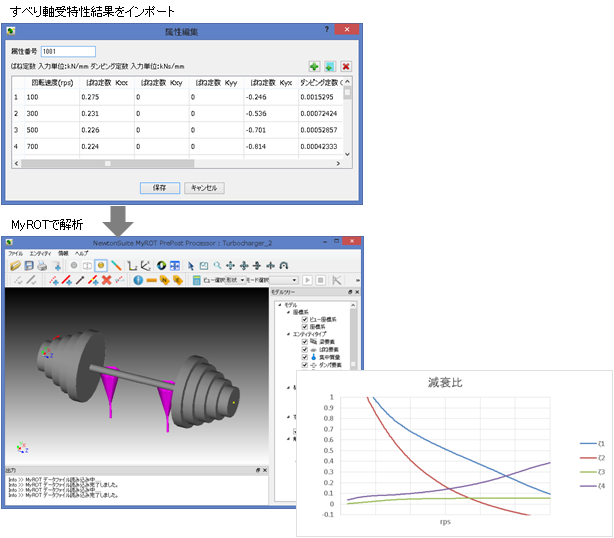Image resolution: width=614 pixels, height=538 pixels.
Task: Open the ビュー選択 形状 dropdown
Action: click(235, 280)
